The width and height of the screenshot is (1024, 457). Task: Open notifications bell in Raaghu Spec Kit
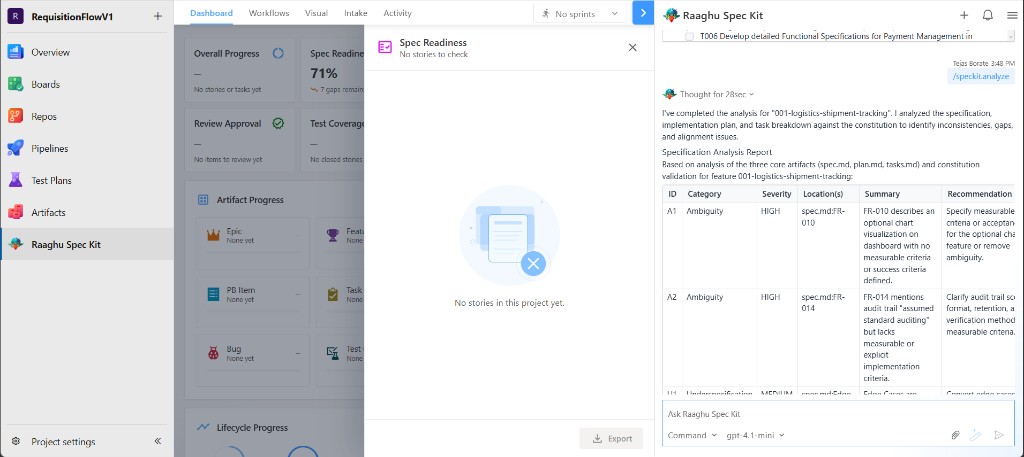988,16
